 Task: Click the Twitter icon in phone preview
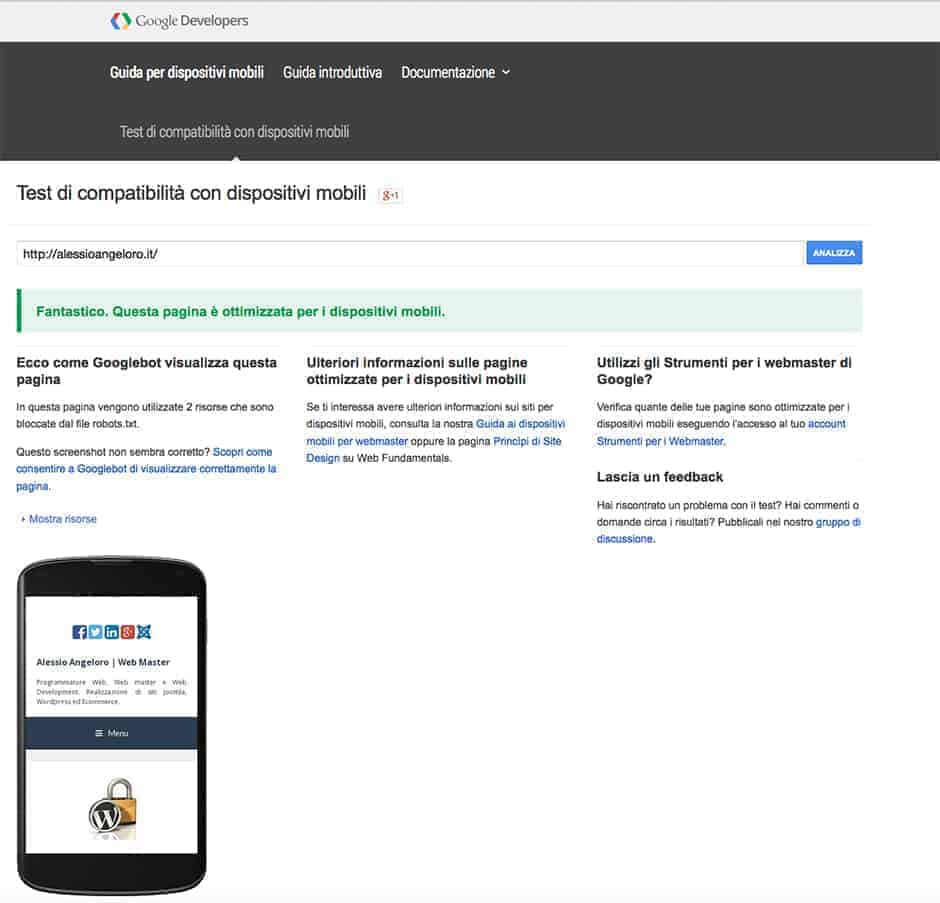coord(95,632)
